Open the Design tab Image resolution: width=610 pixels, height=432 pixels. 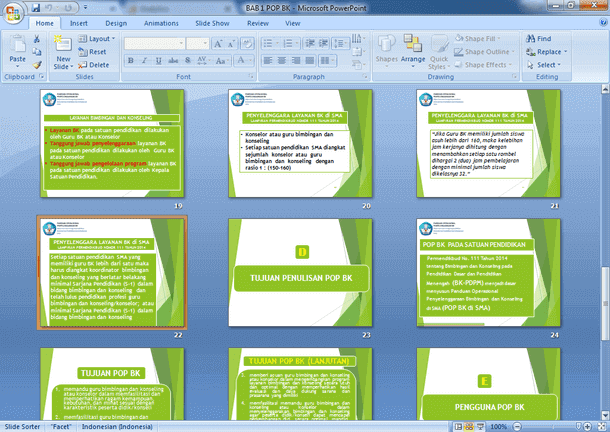(x=116, y=23)
